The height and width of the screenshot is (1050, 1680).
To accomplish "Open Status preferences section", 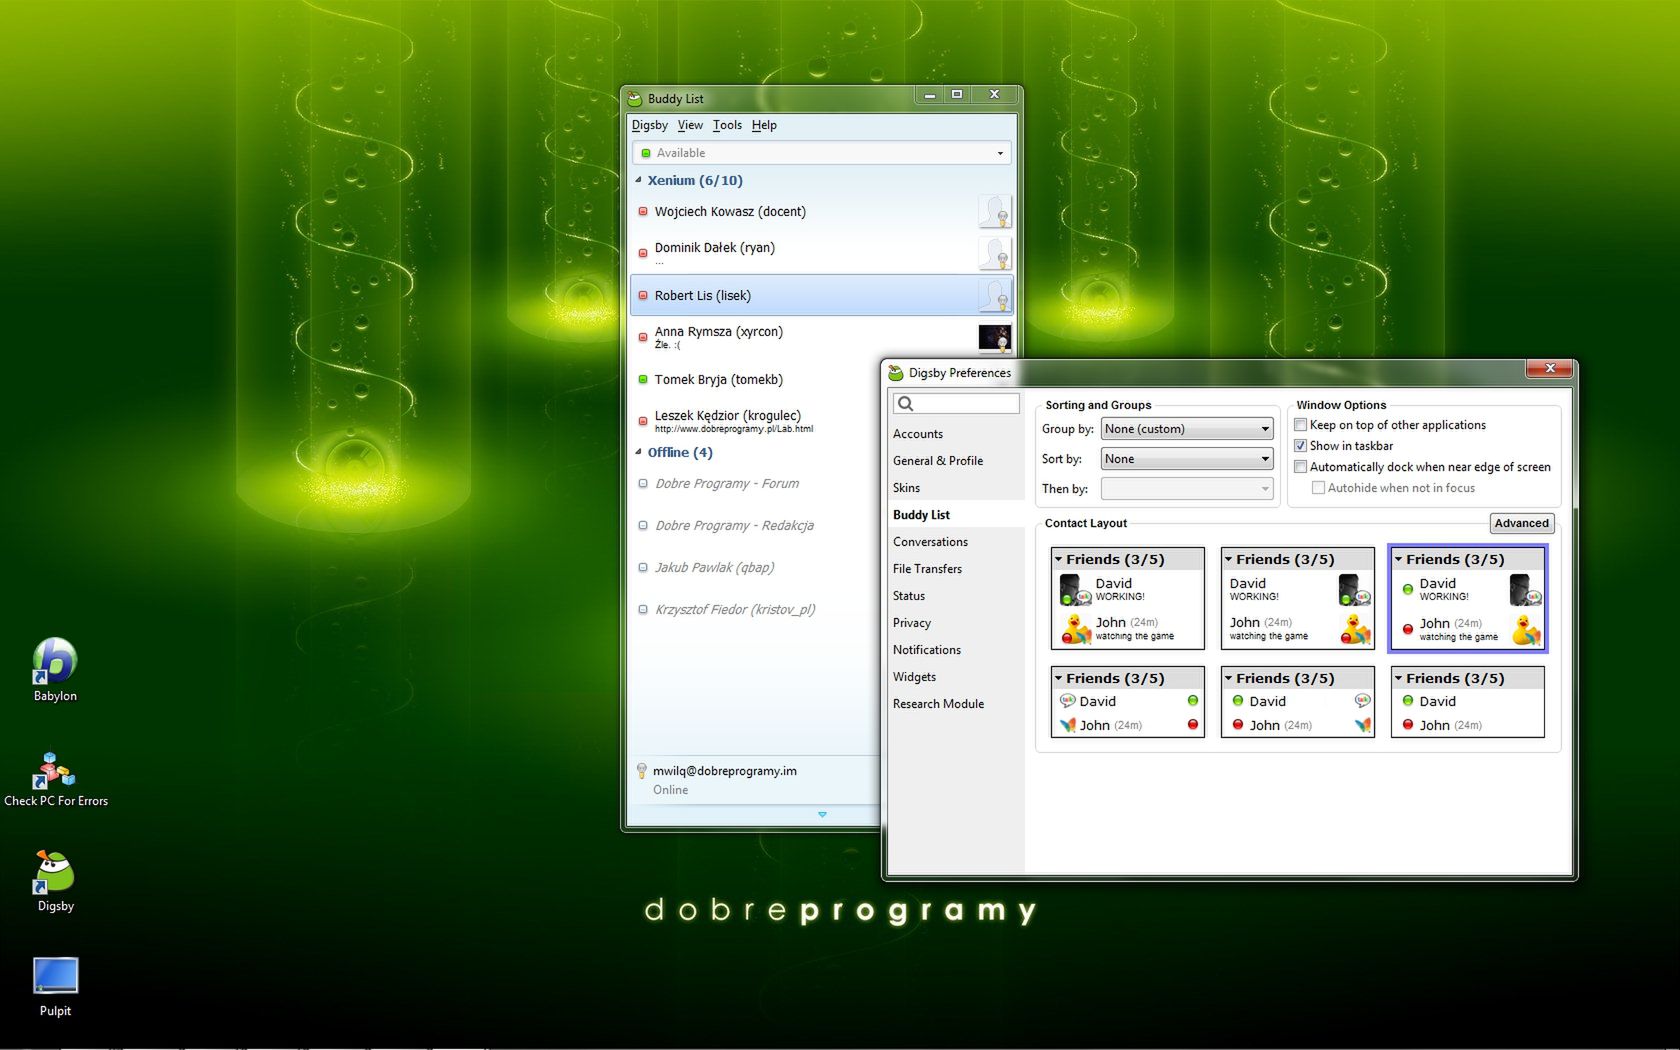I will (x=955, y=596).
